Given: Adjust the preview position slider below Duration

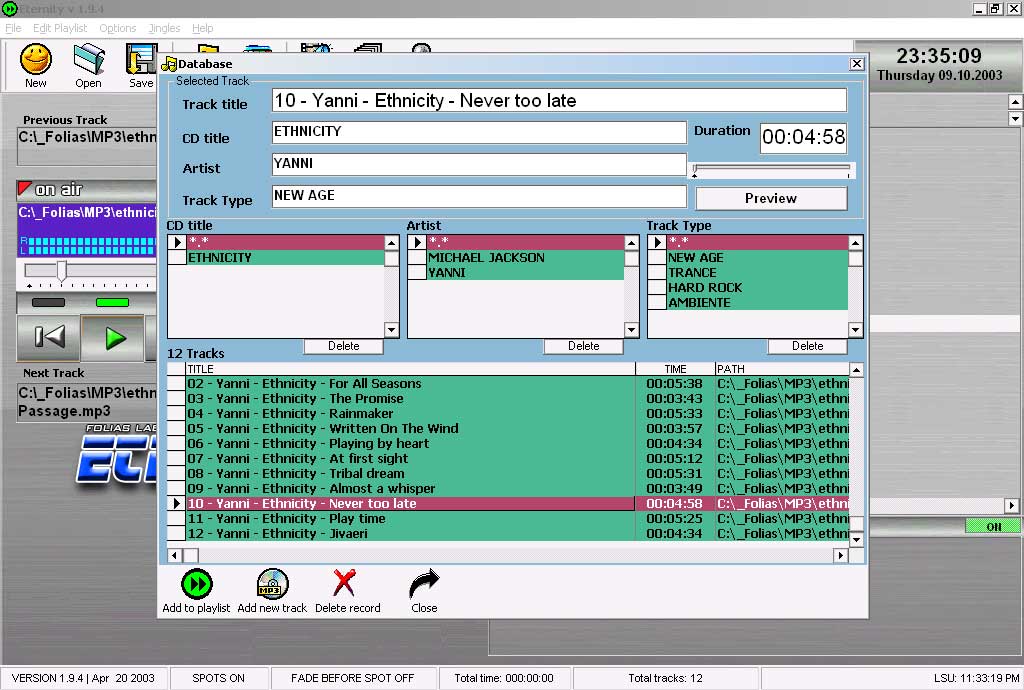Looking at the screenshot, I should tap(772, 171).
